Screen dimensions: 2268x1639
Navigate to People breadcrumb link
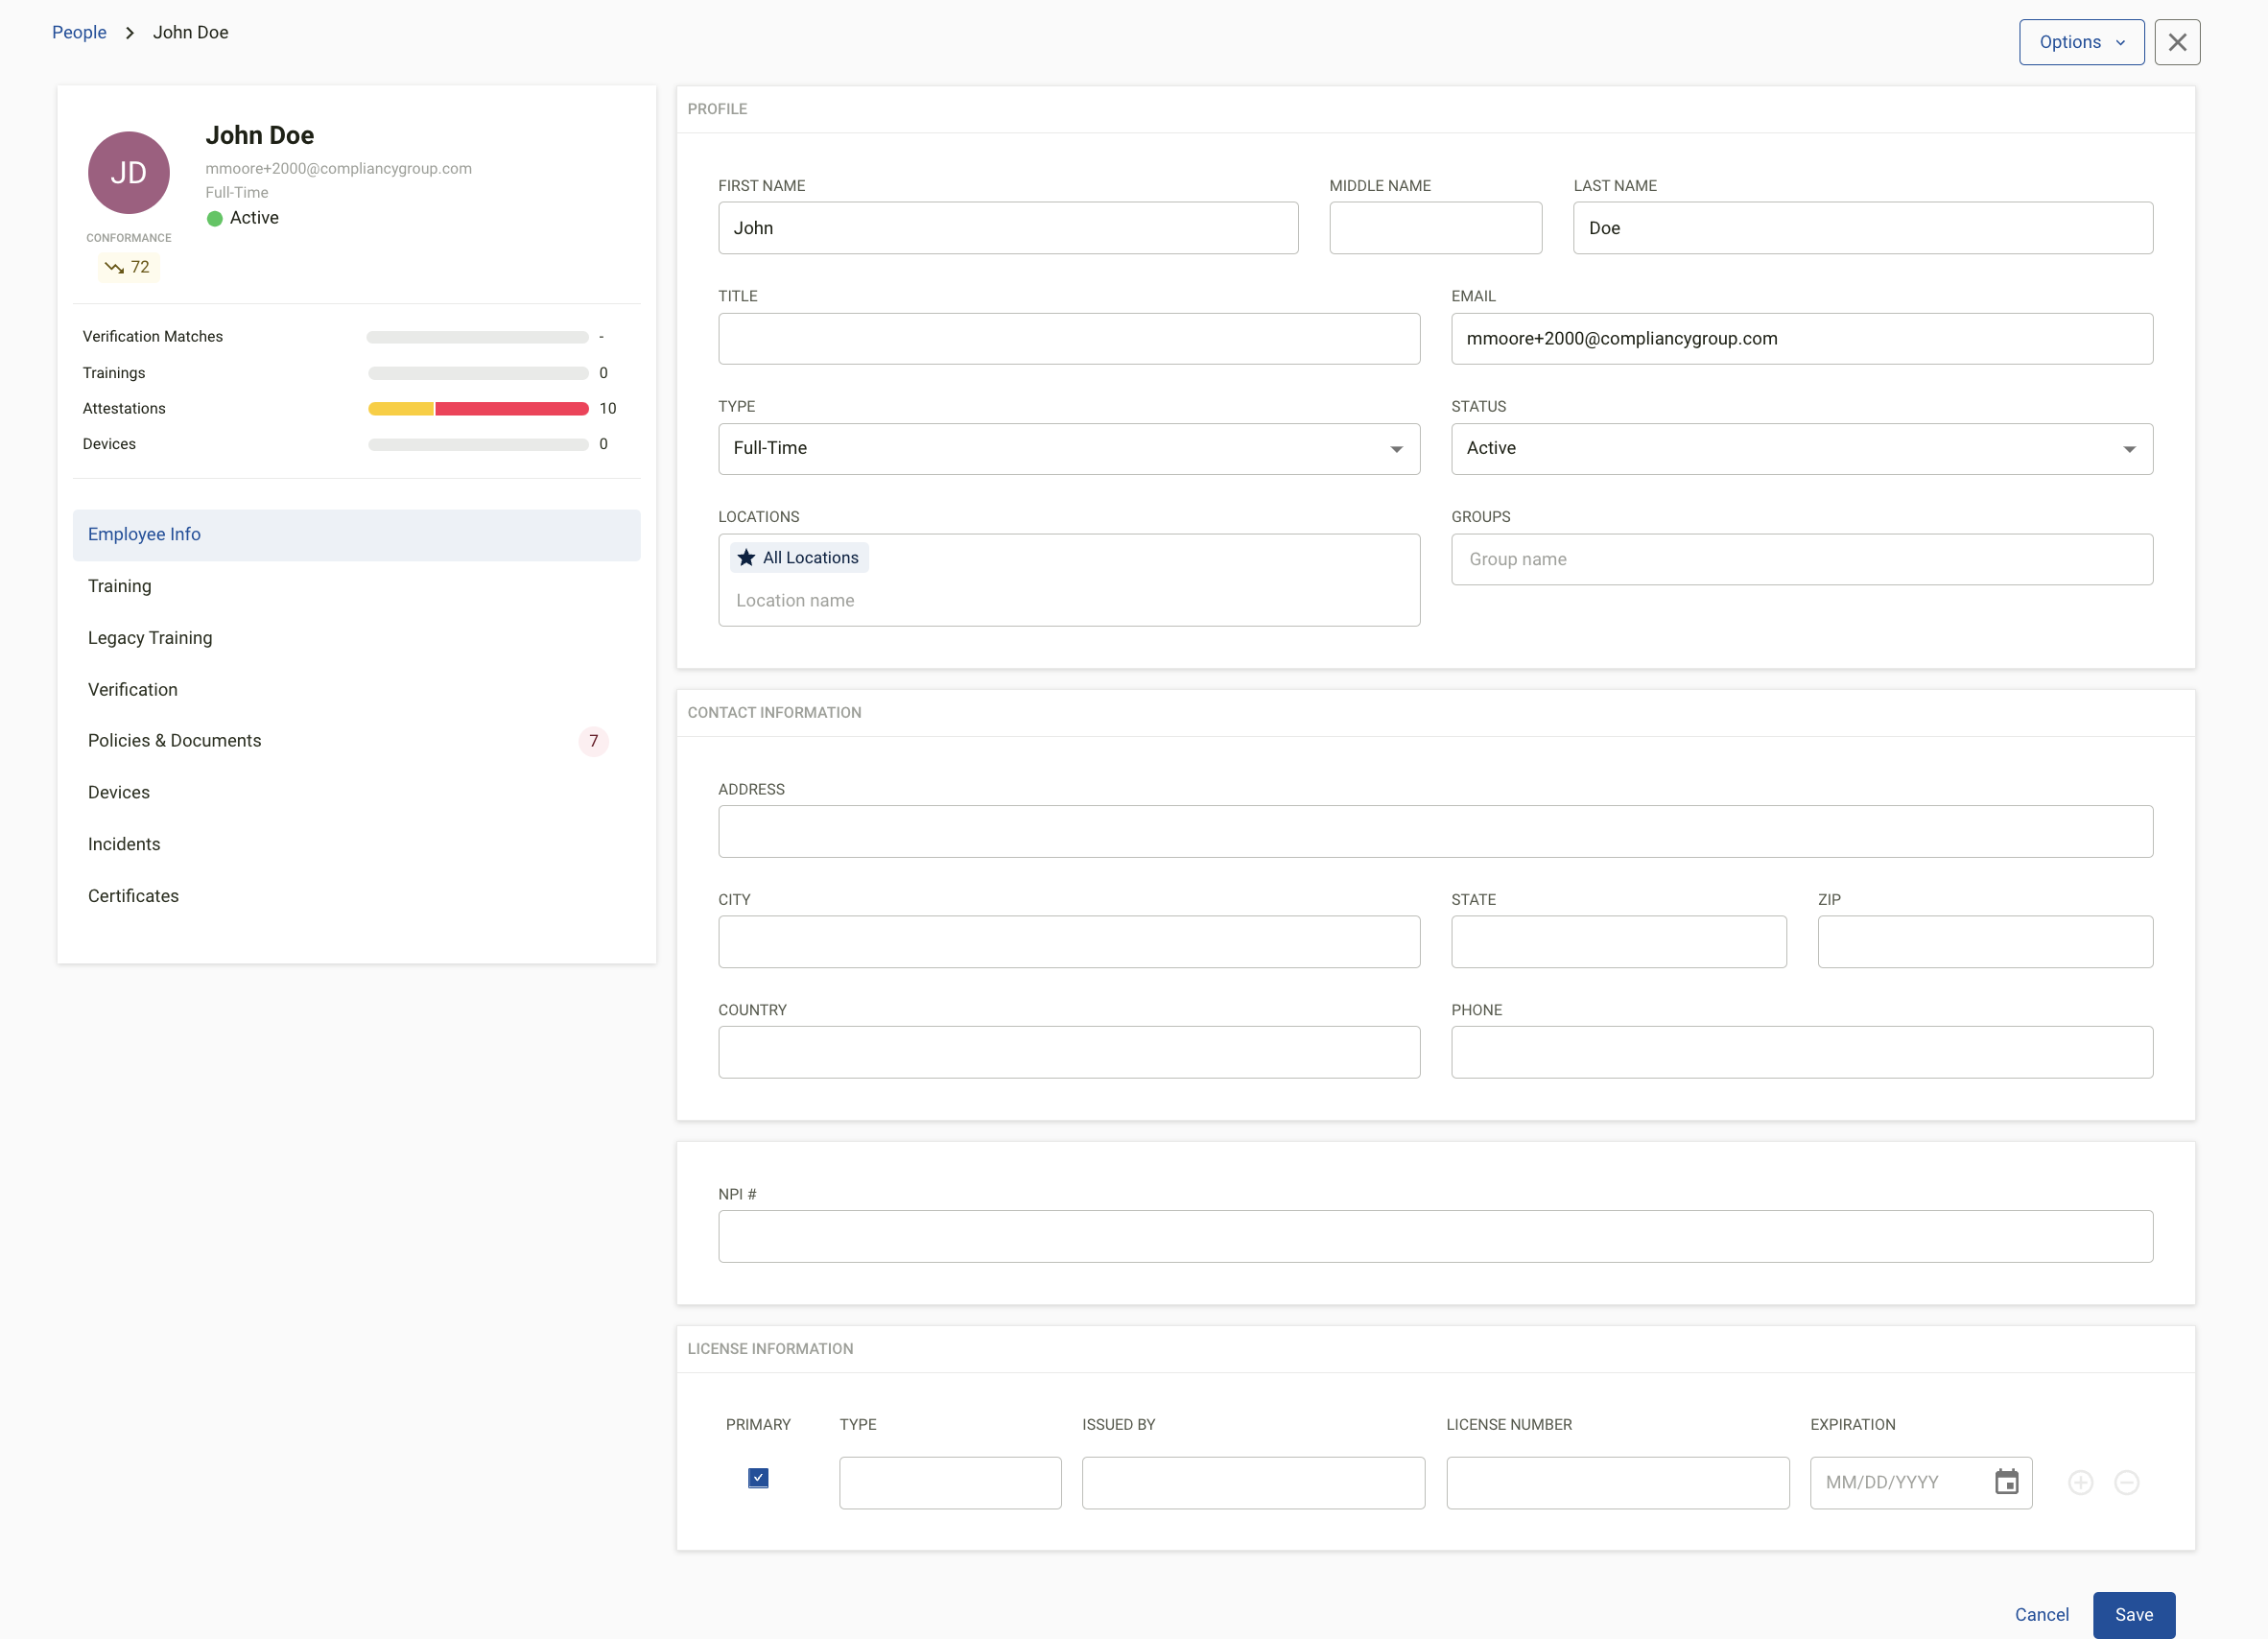[x=79, y=32]
